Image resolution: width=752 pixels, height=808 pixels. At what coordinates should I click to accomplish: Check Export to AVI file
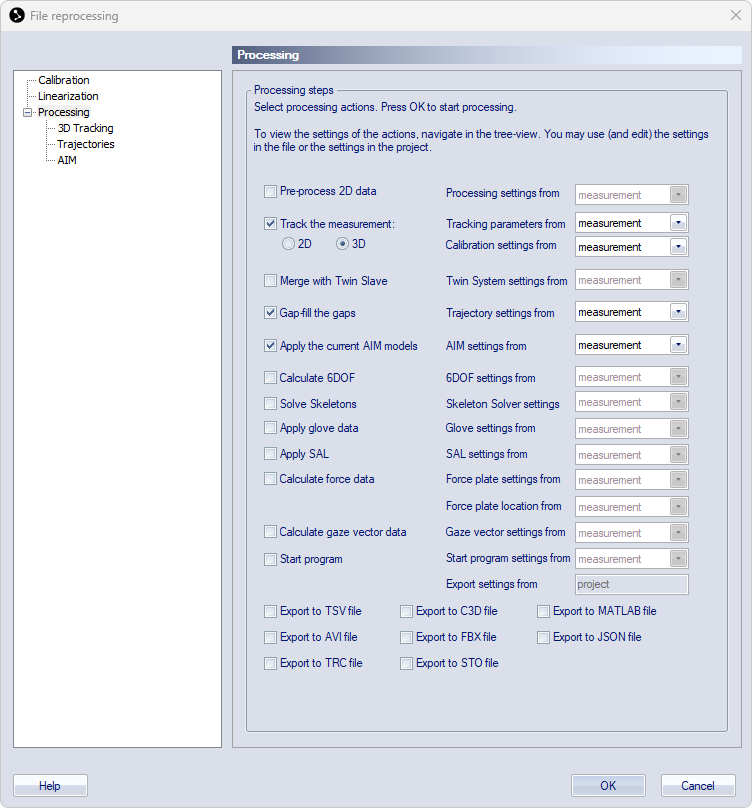point(270,637)
